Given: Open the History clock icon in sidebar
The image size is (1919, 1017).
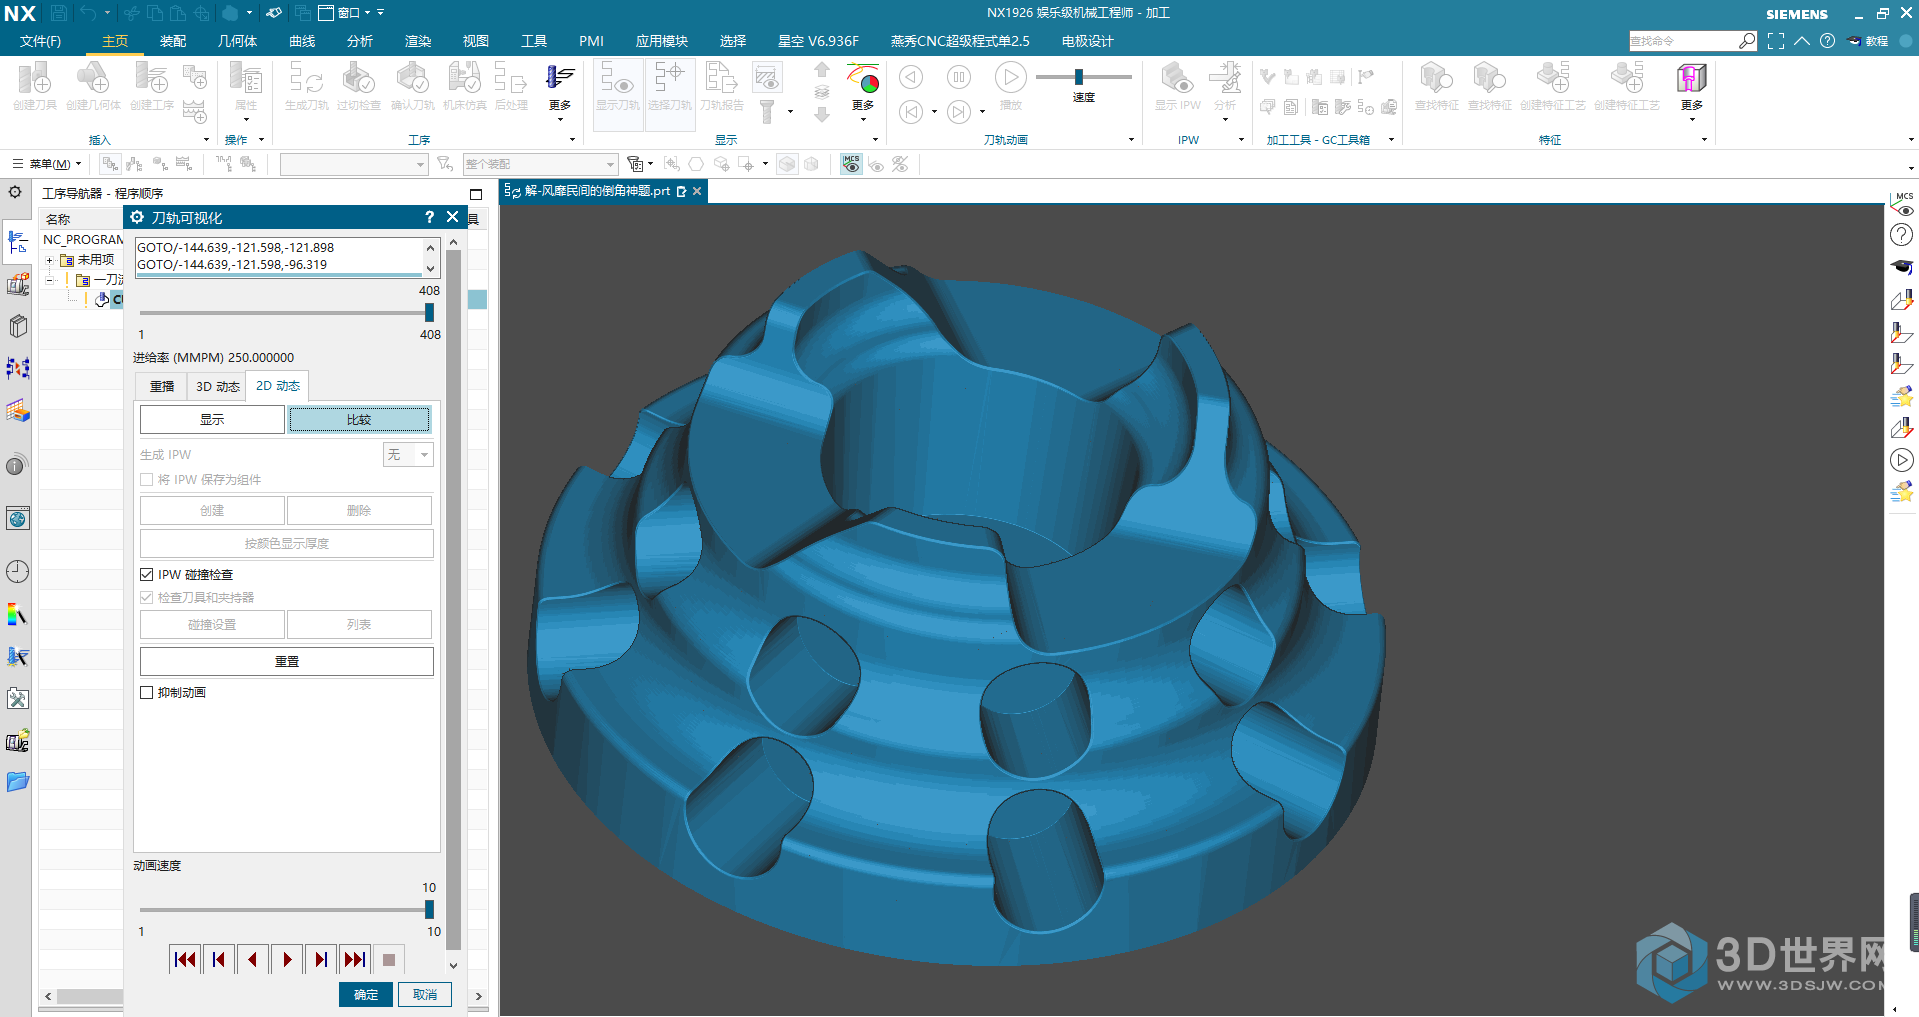Looking at the screenshot, I should (18, 572).
